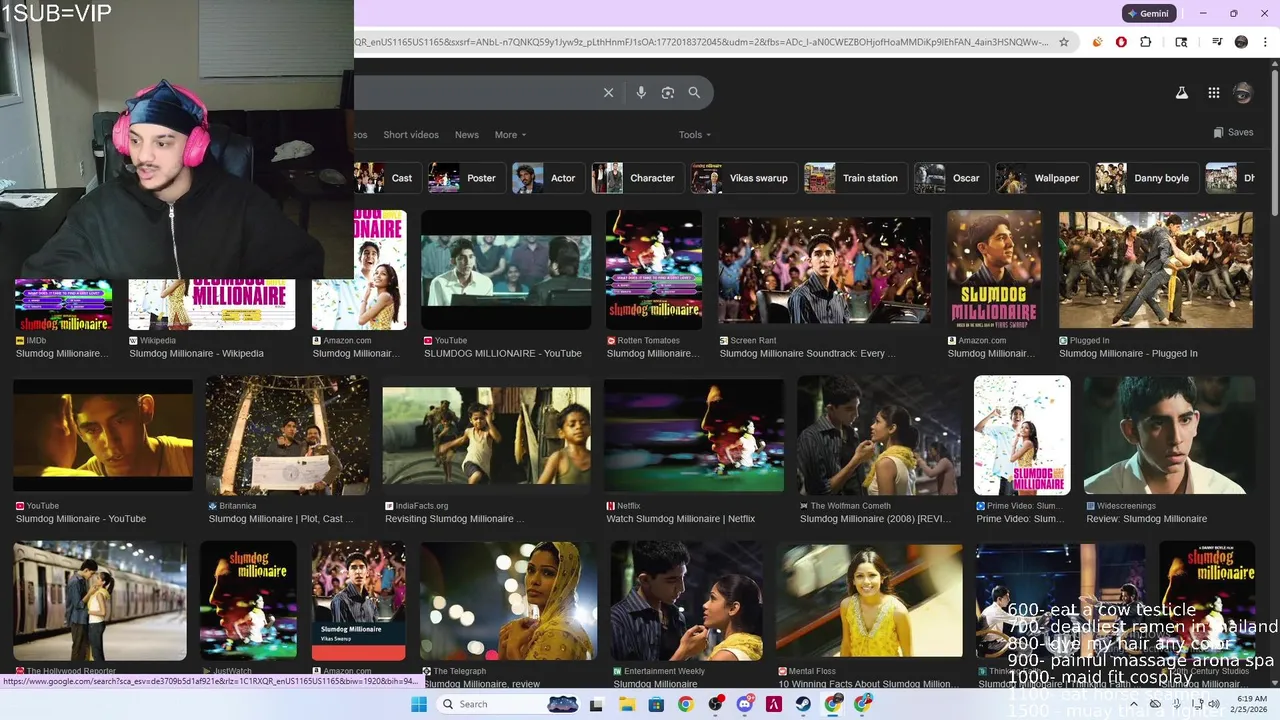Filter images by the Oscar chip
Image resolution: width=1280 pixels, height=720 pixels.
(x=950, y=178)
